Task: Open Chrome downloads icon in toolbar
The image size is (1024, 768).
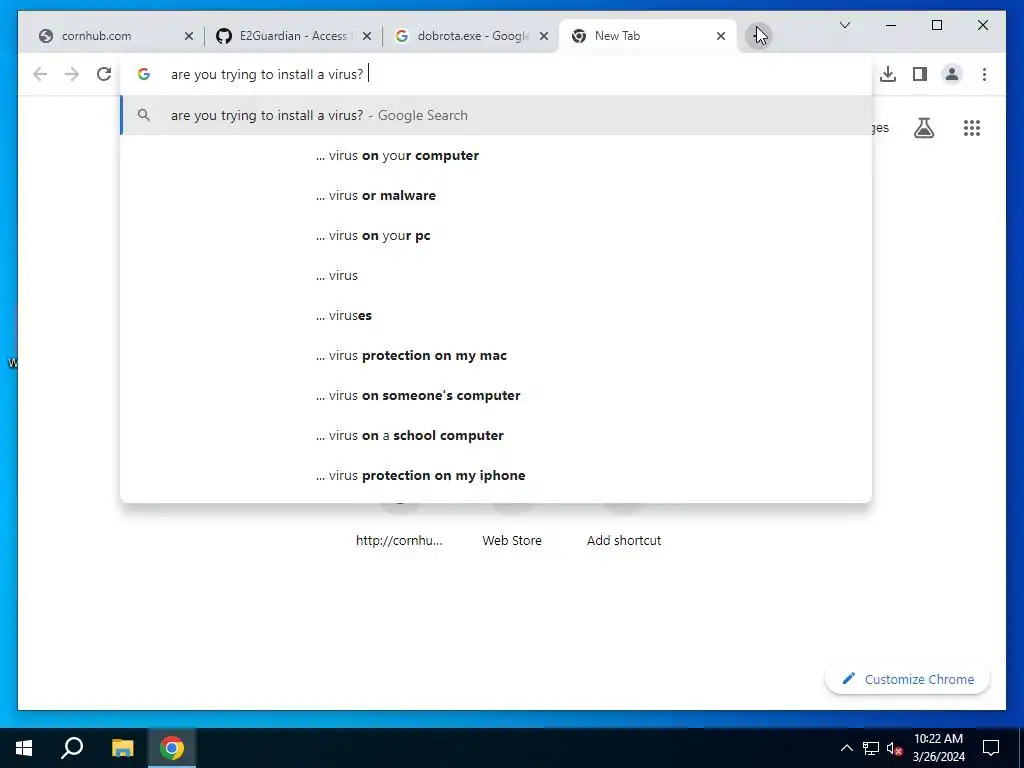Action: coord(888,74)
